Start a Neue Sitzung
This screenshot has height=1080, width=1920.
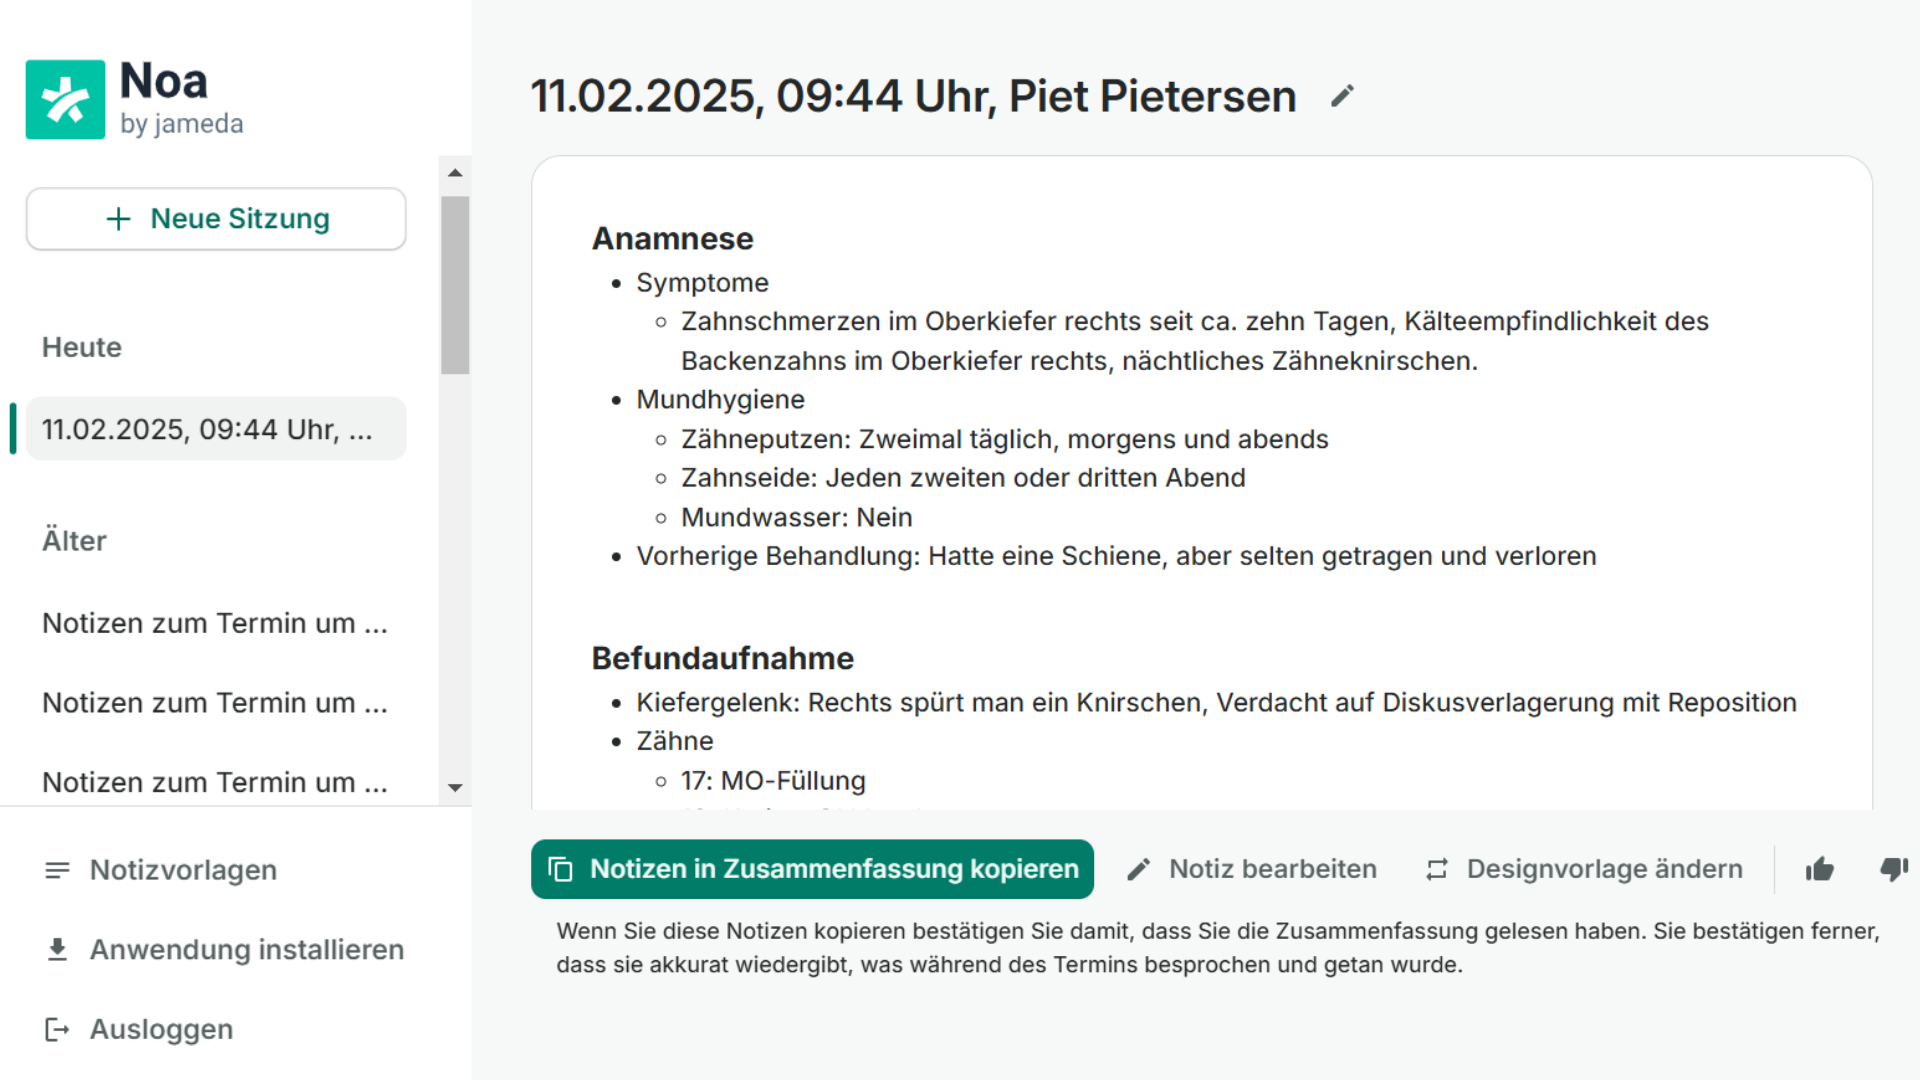(216, 218)
